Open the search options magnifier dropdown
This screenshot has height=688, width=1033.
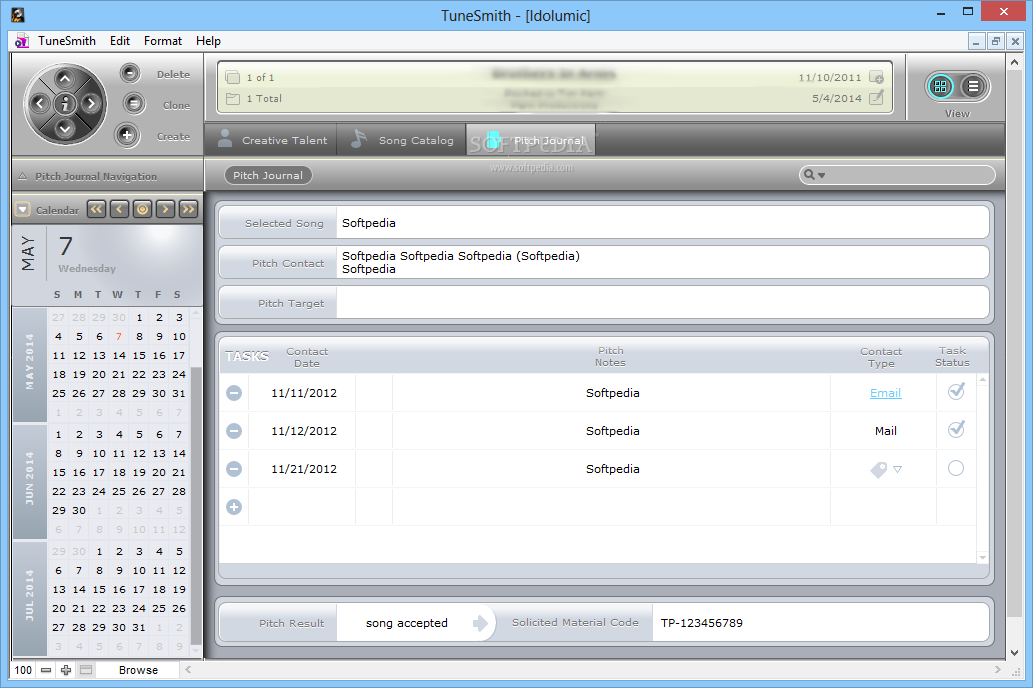pos(814,175)
